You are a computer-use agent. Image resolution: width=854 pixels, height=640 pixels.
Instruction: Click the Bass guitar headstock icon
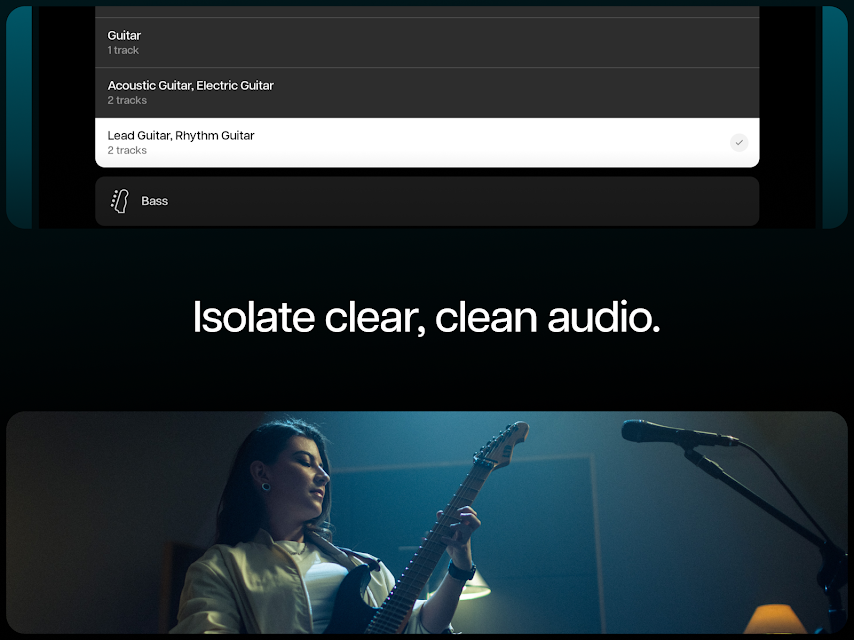[x=120, y=201]
